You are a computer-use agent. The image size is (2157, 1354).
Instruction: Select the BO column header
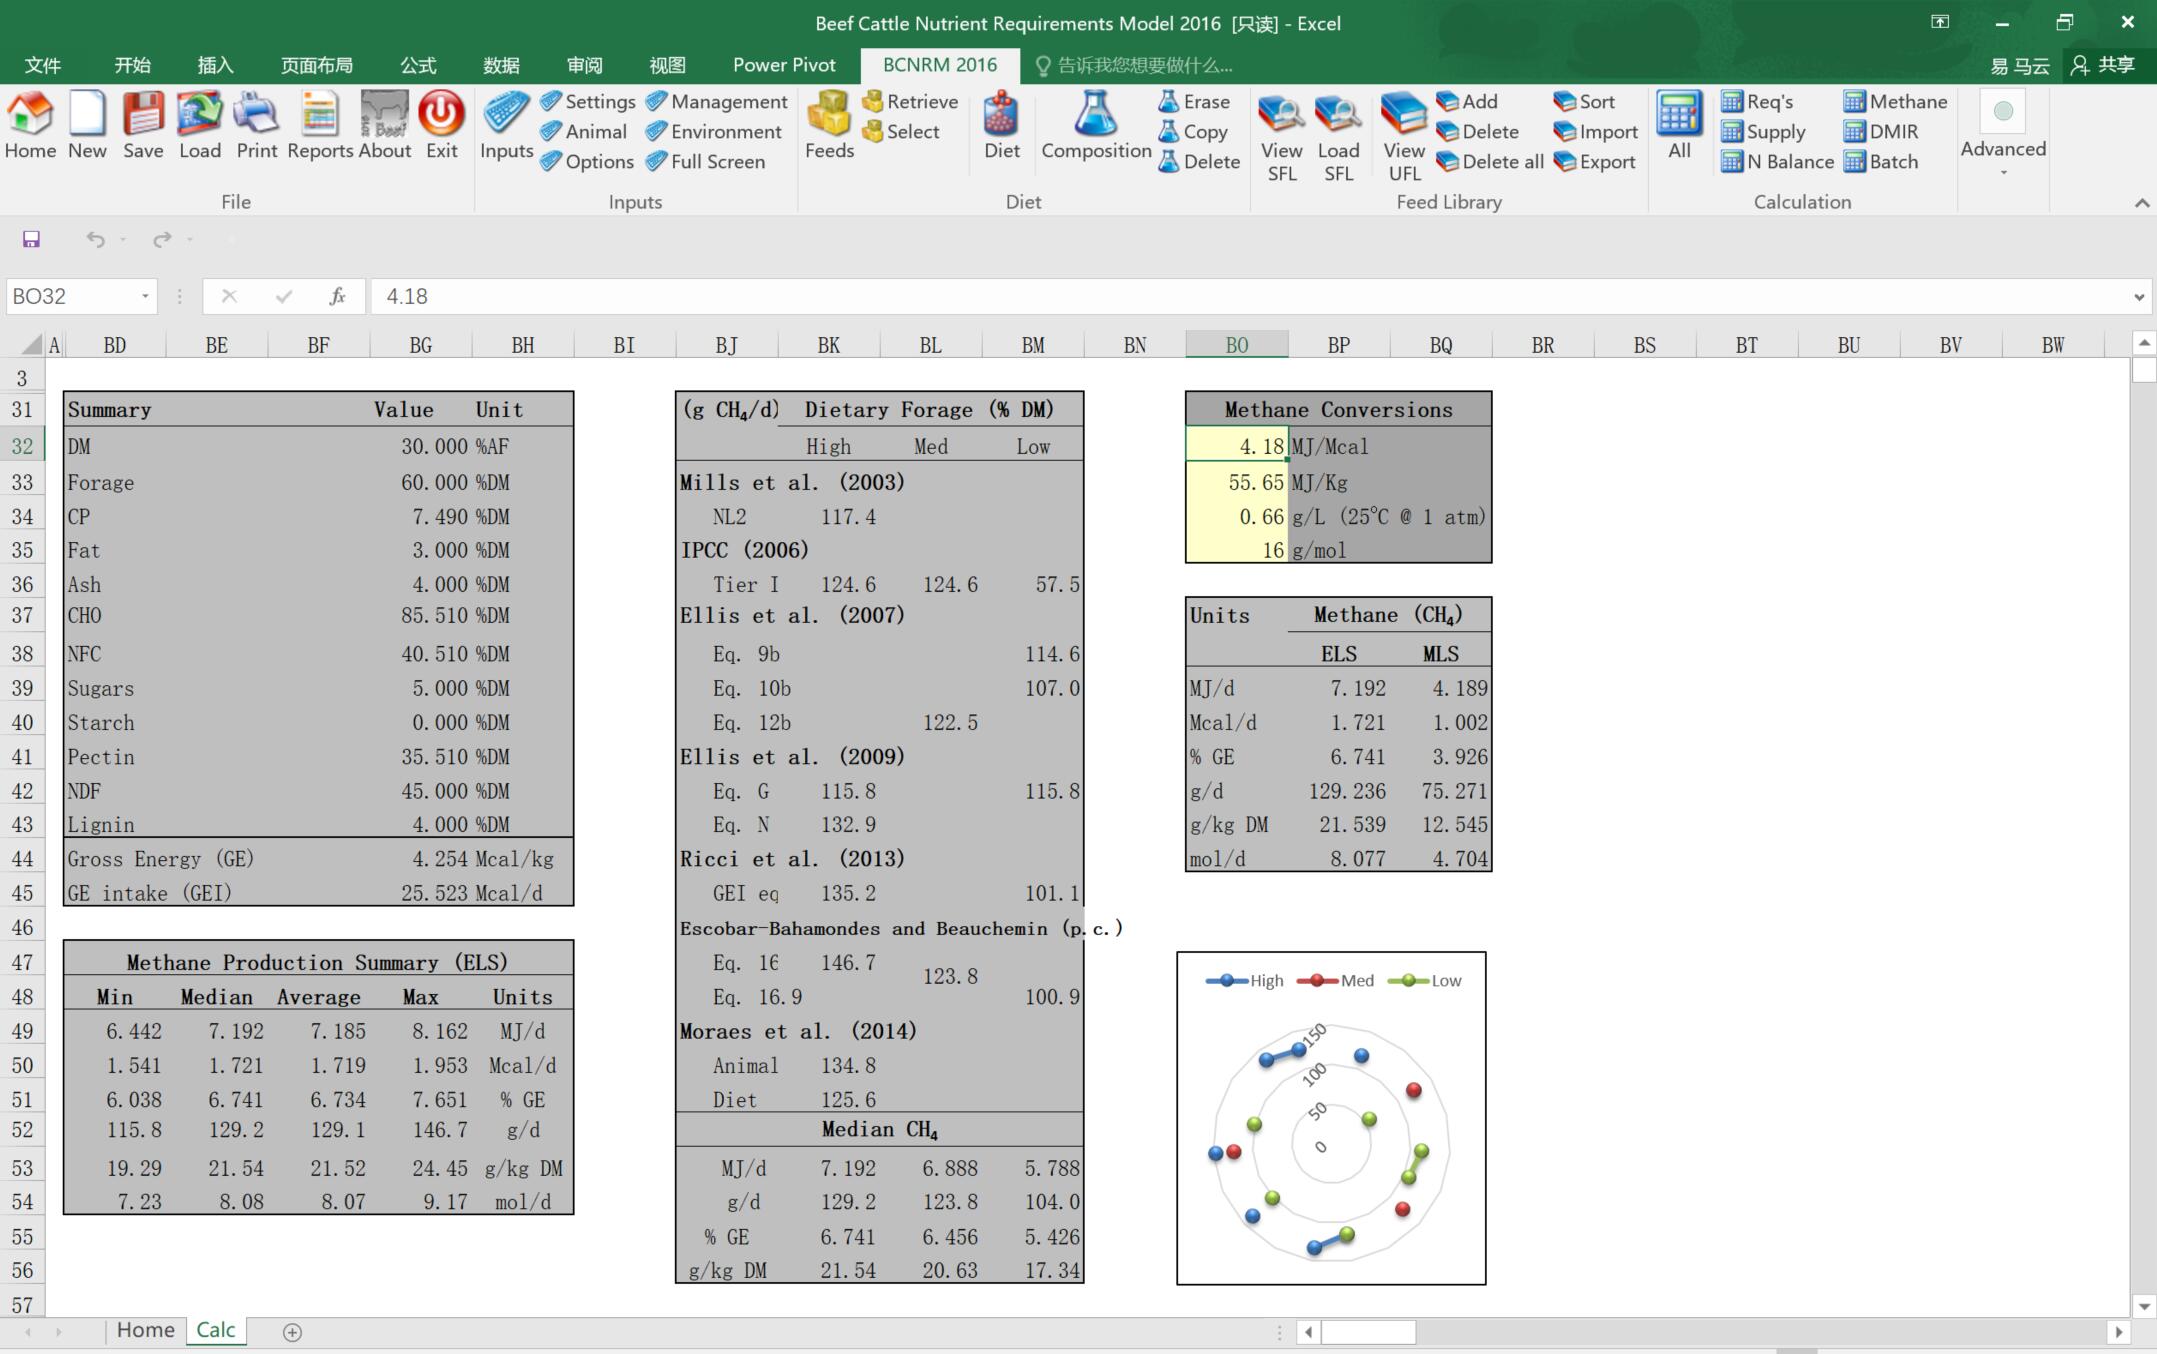(x=1236, y=345)
